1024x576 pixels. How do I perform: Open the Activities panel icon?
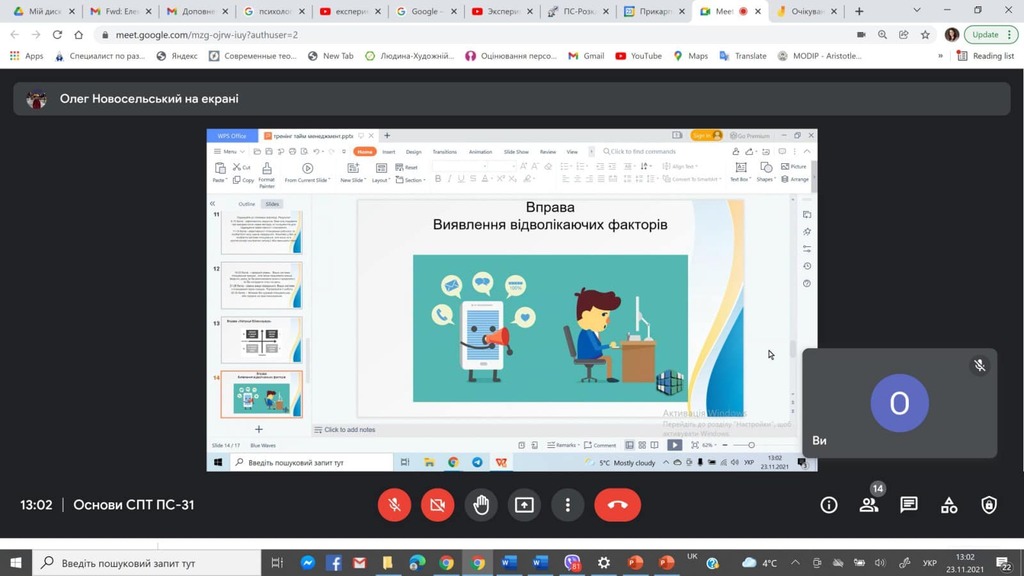coord(949,505)
